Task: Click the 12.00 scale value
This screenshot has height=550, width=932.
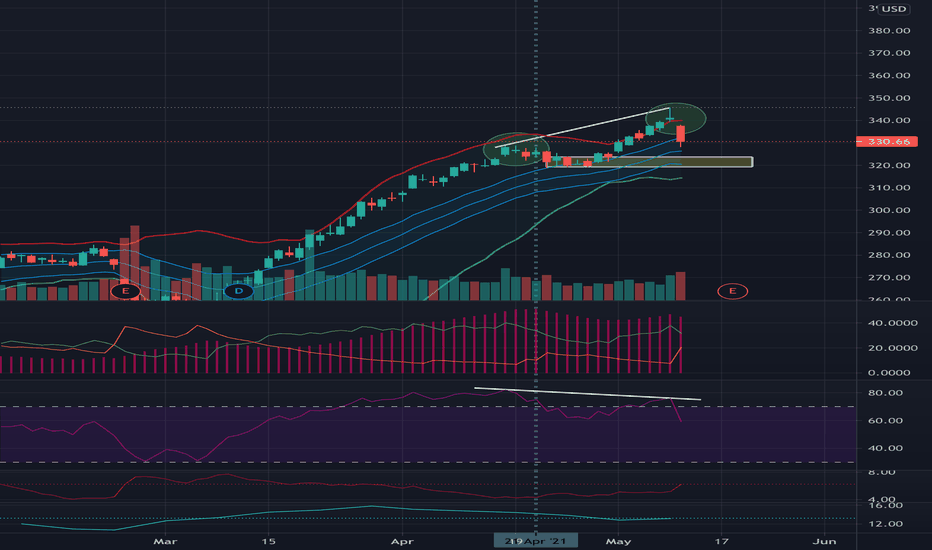Action: pos(886,524)
